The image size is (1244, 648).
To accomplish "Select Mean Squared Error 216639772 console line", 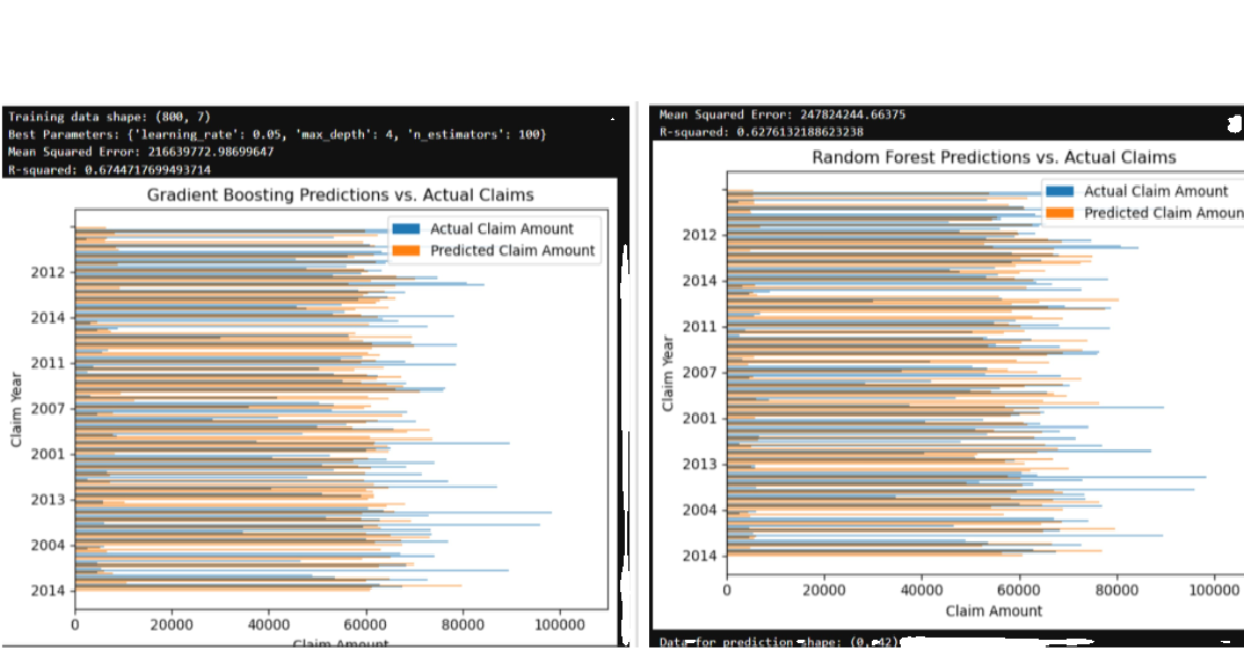I will [x=141, y=152].
